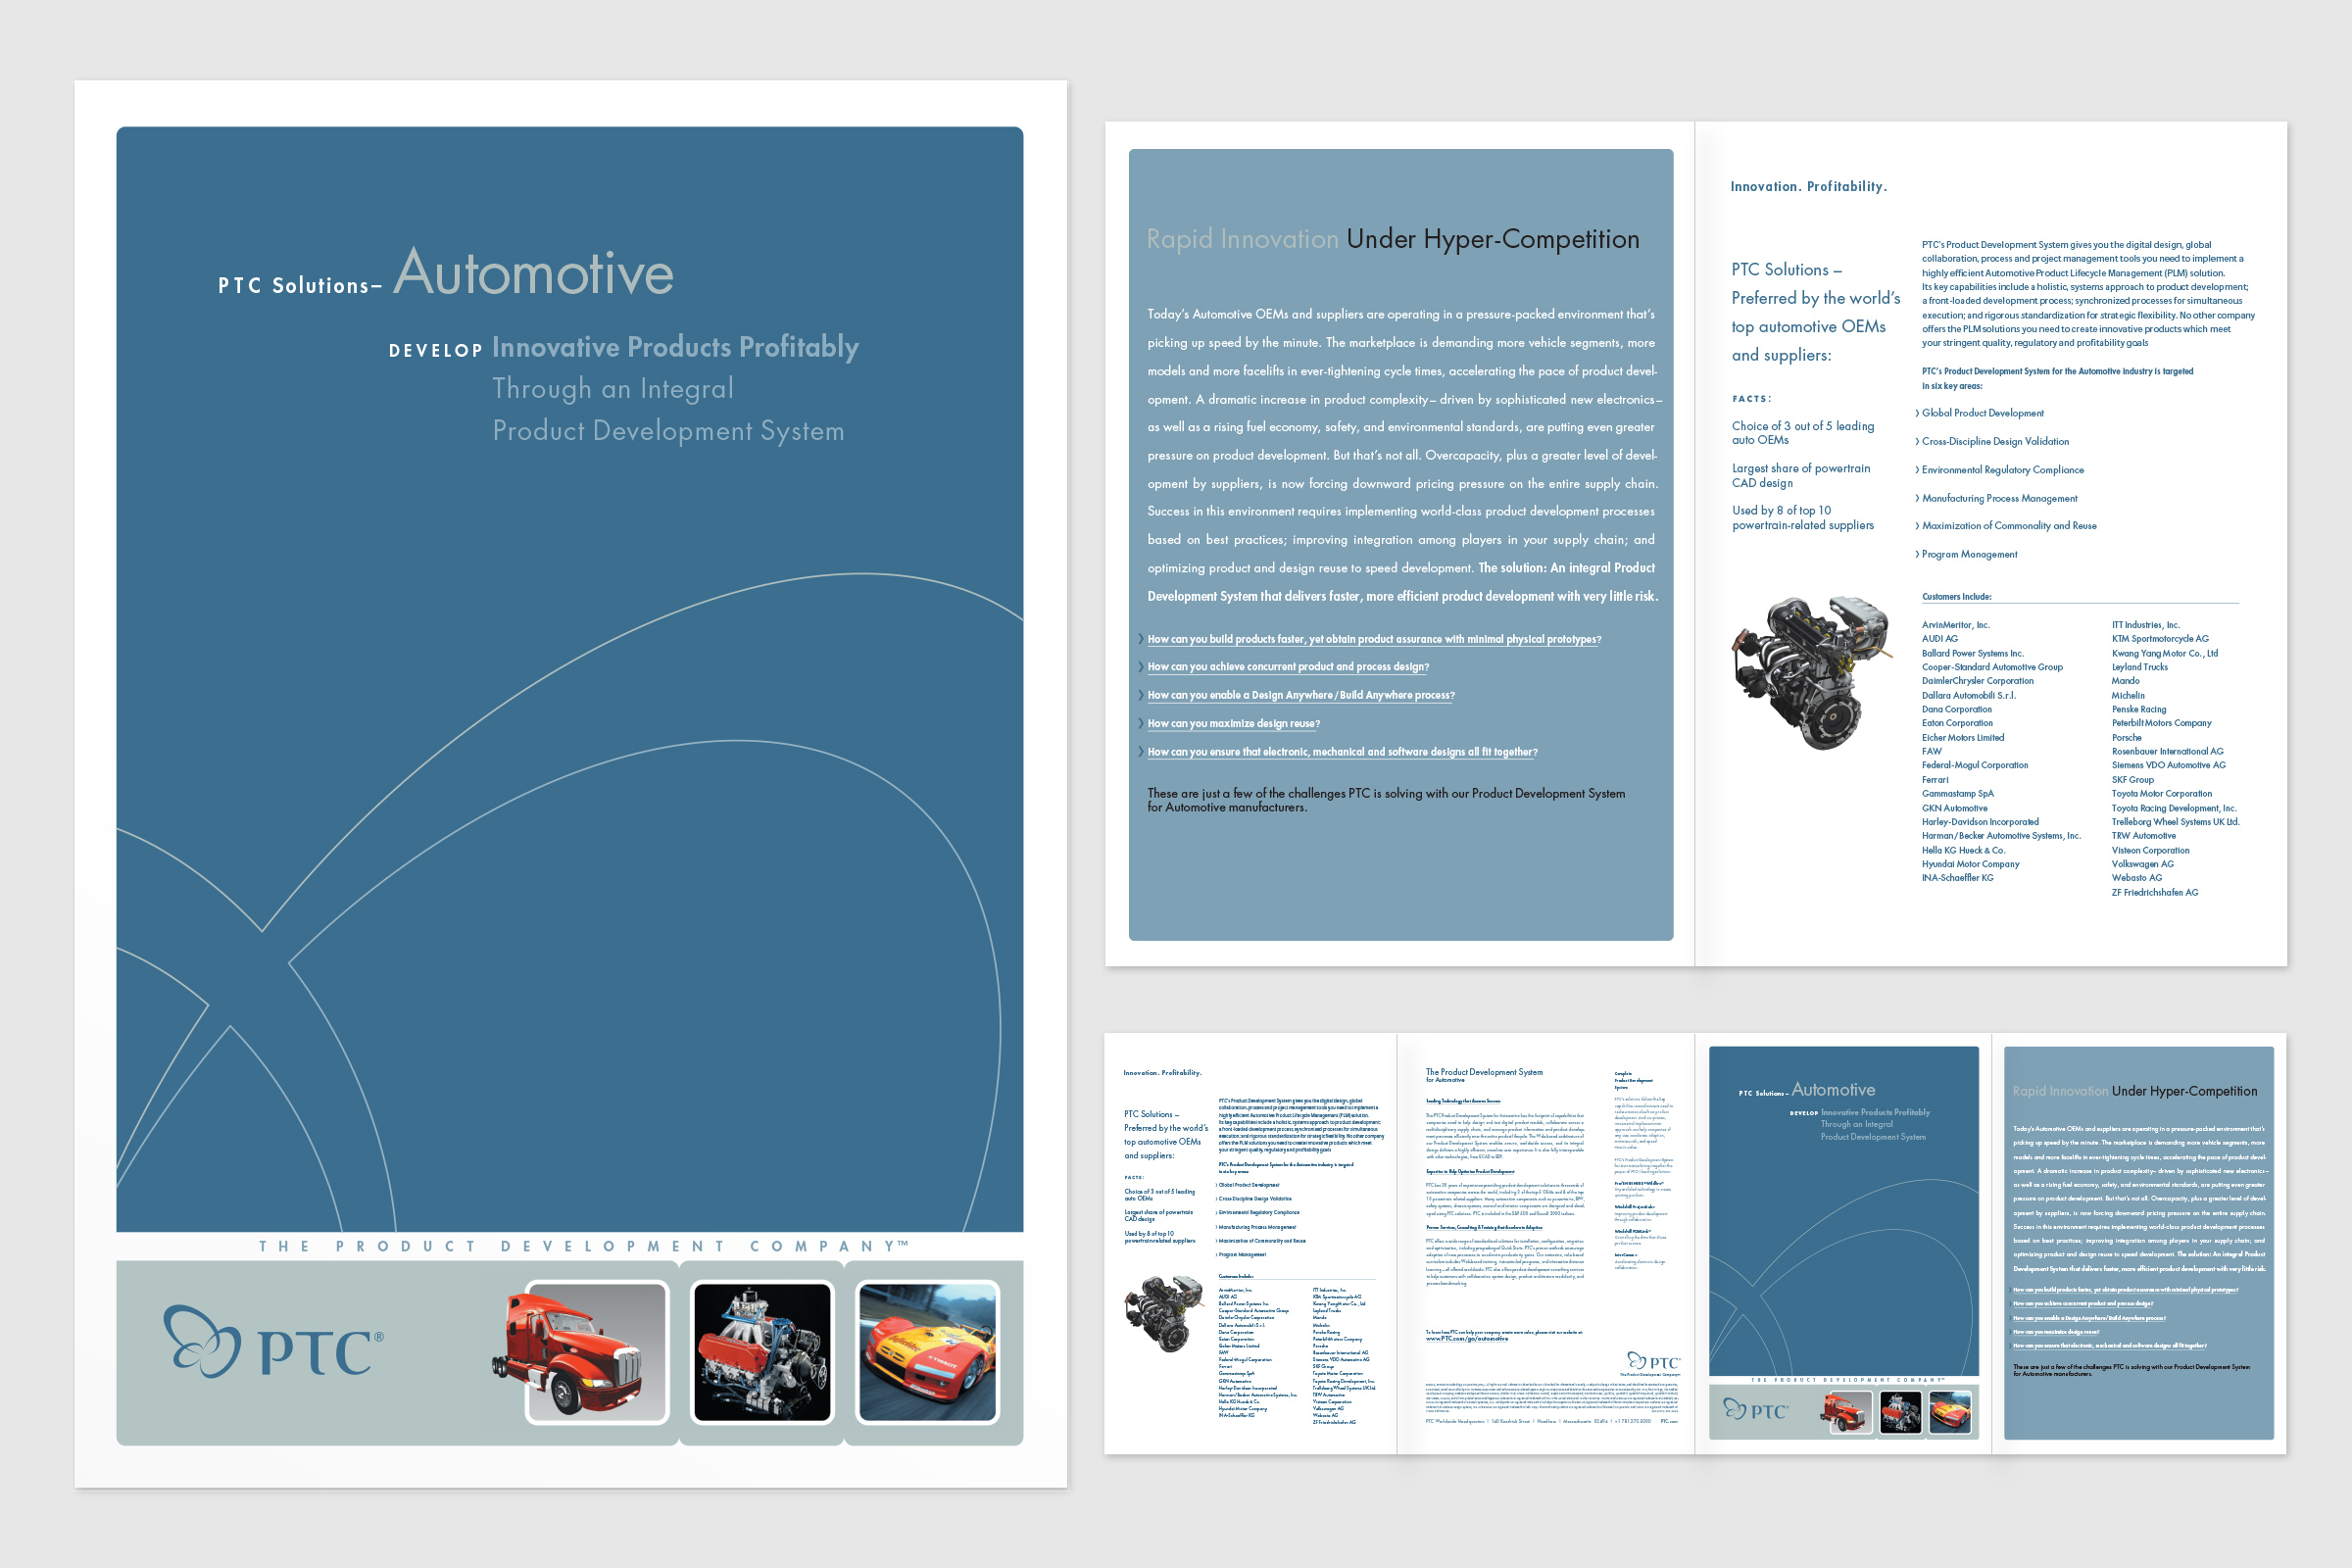Click the tiny red truck on the miniature cover
This screenshot has width=2352, height=1568.
1845,1413
